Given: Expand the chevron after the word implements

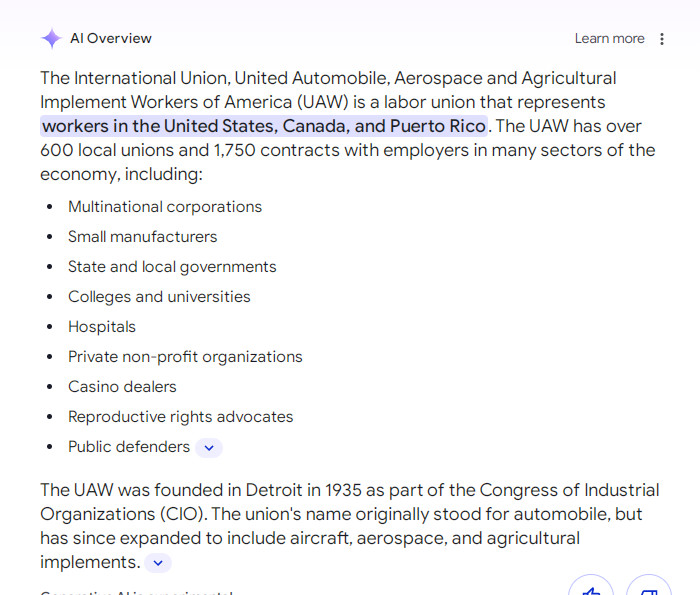Looking at the screenshot, I should [158, 563].
